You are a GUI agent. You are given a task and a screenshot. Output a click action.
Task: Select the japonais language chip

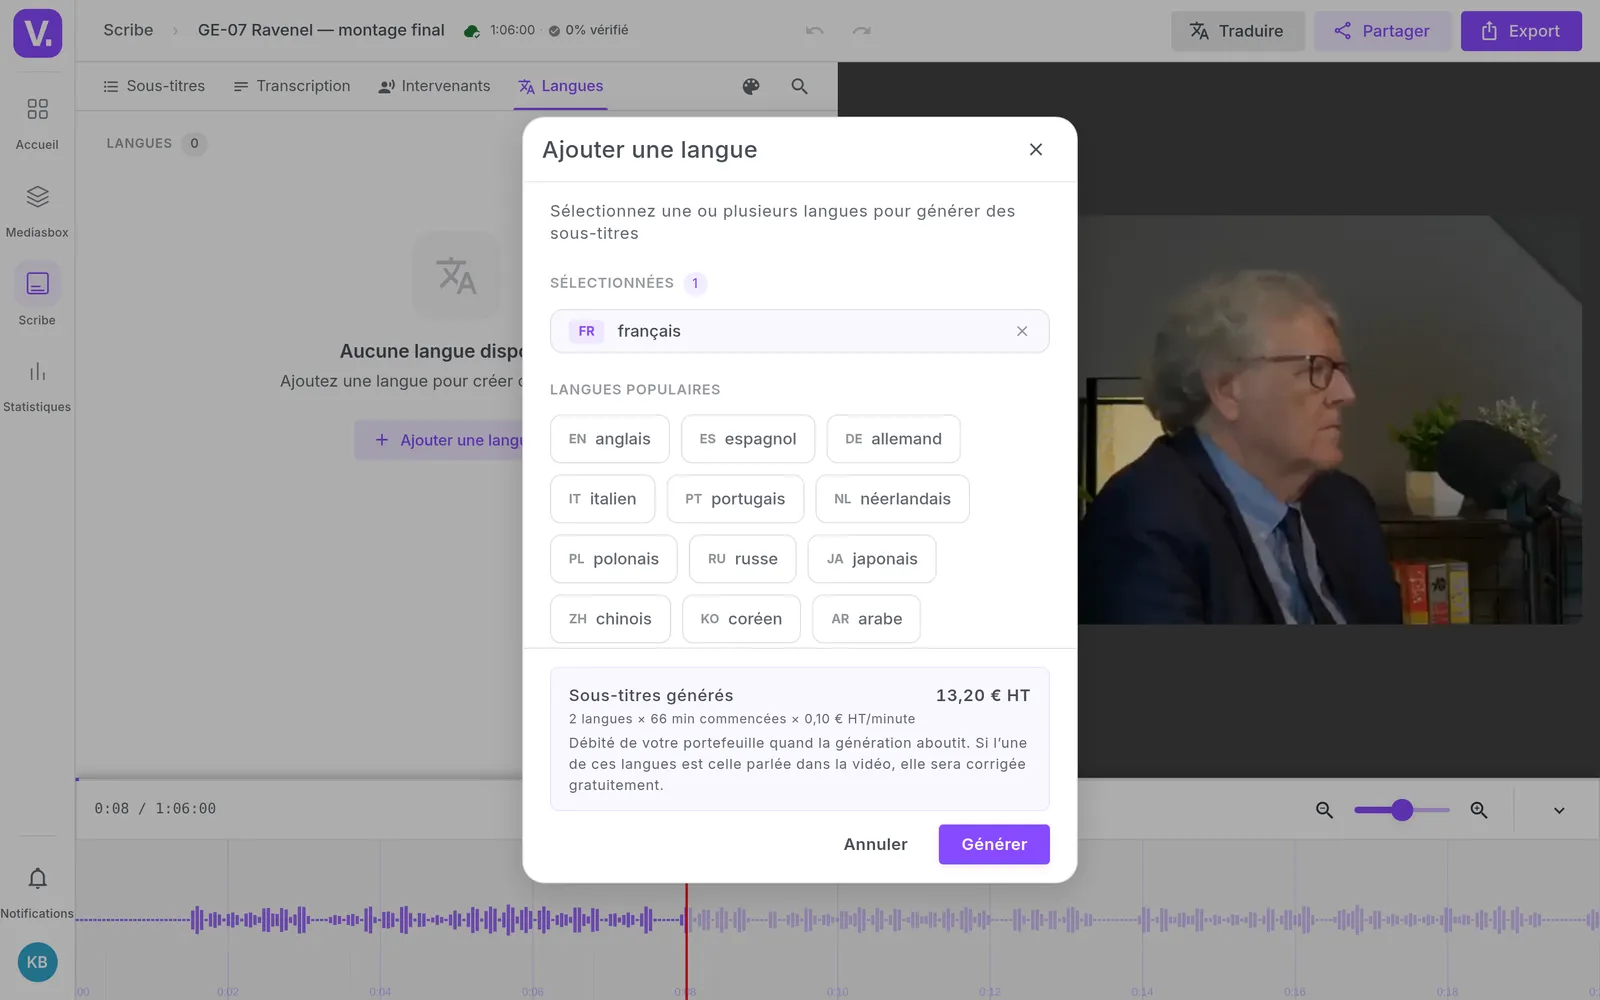point(872,559)
